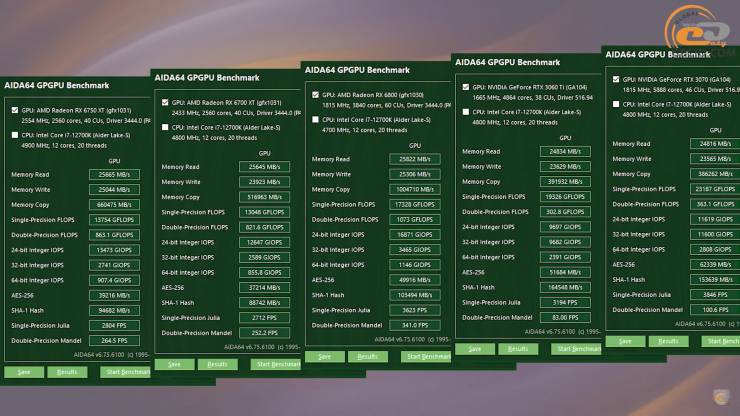
Task: Select Memory Copy value 660475 MB/s
Action: [114, 205]
